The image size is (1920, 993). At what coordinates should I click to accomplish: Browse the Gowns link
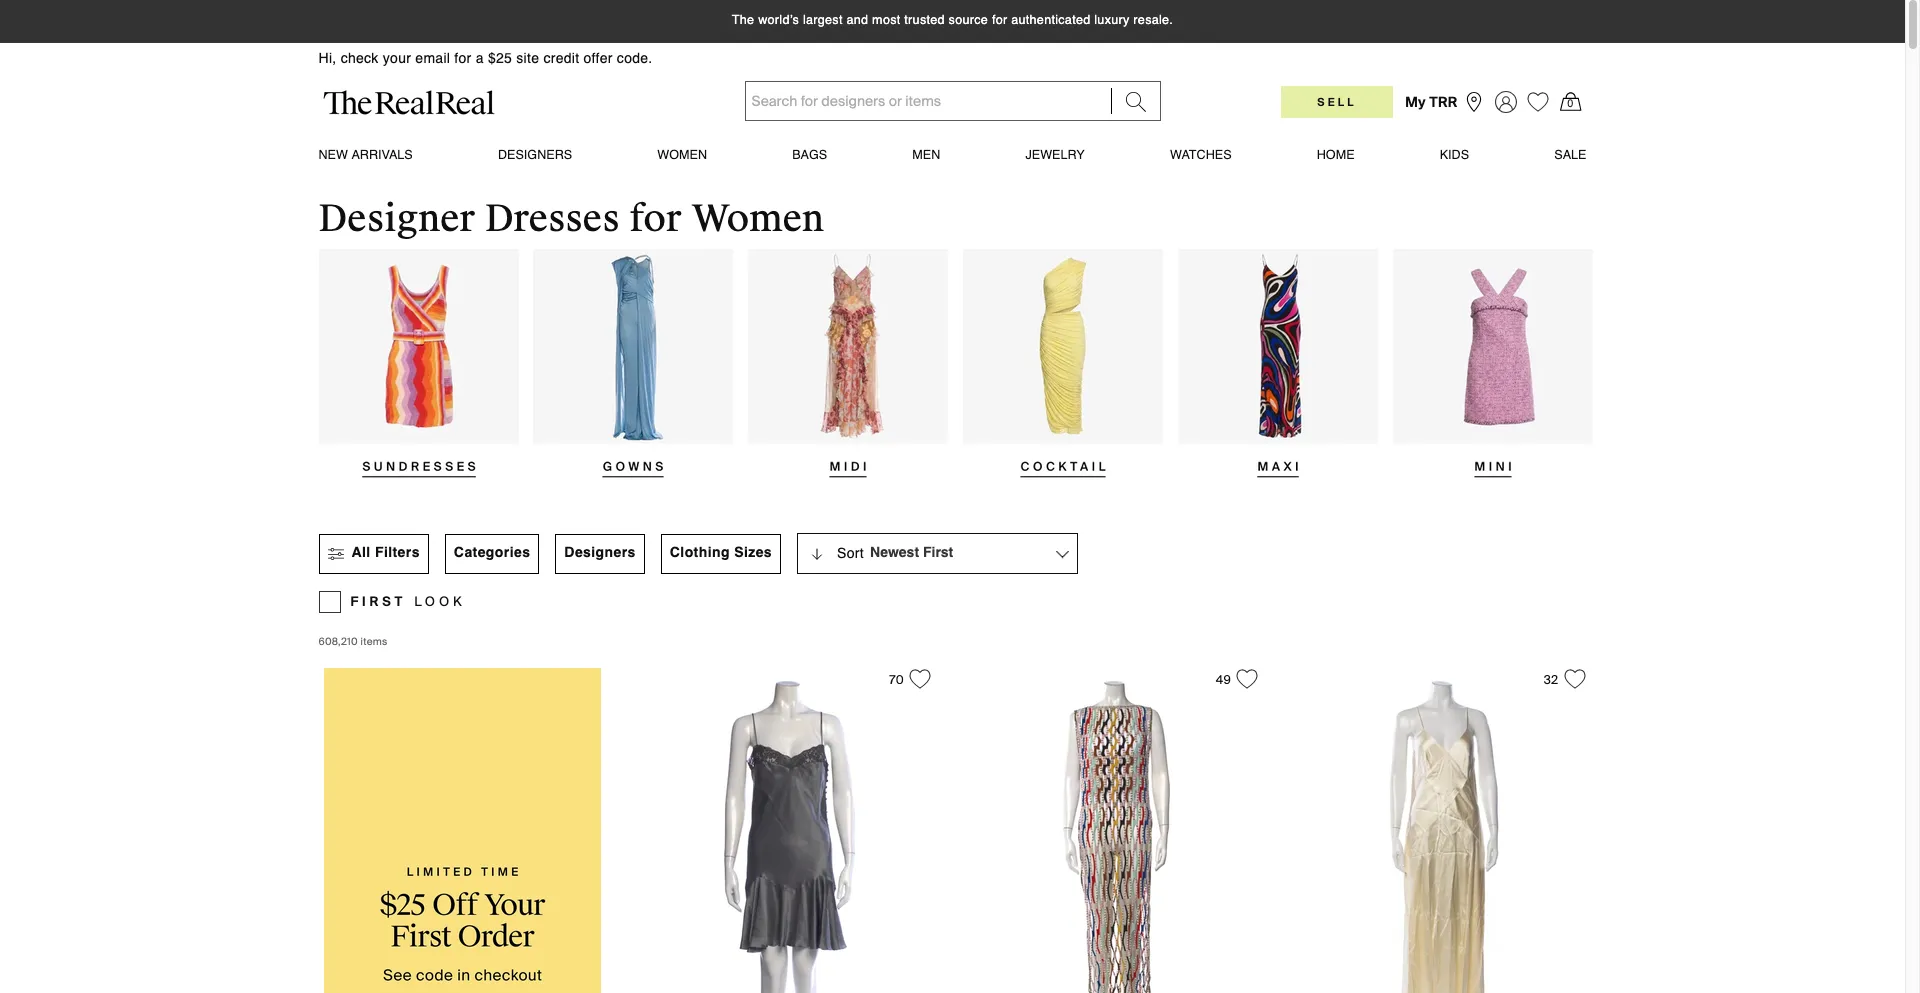tap(633, 467)
